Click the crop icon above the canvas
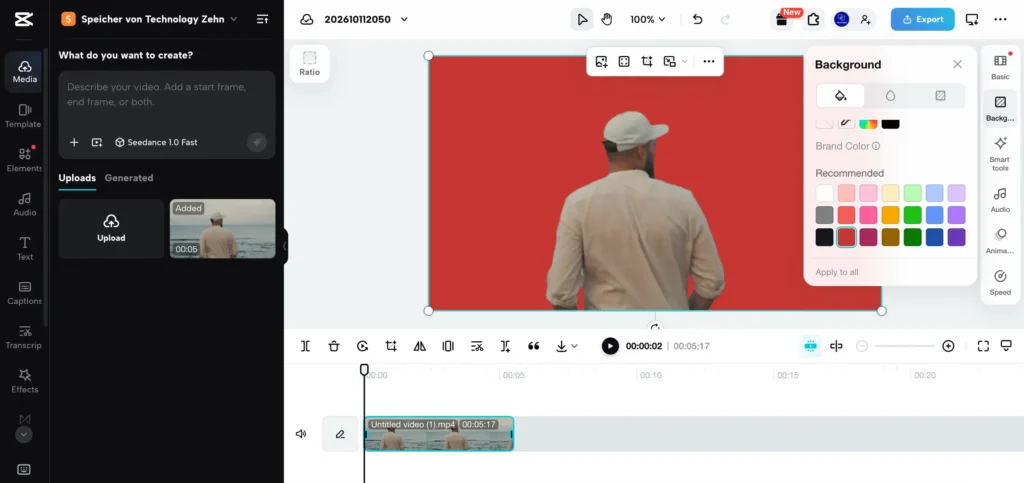Image resolution: width=1024 pixels, height=483 pixels. [x=647, y=61]
